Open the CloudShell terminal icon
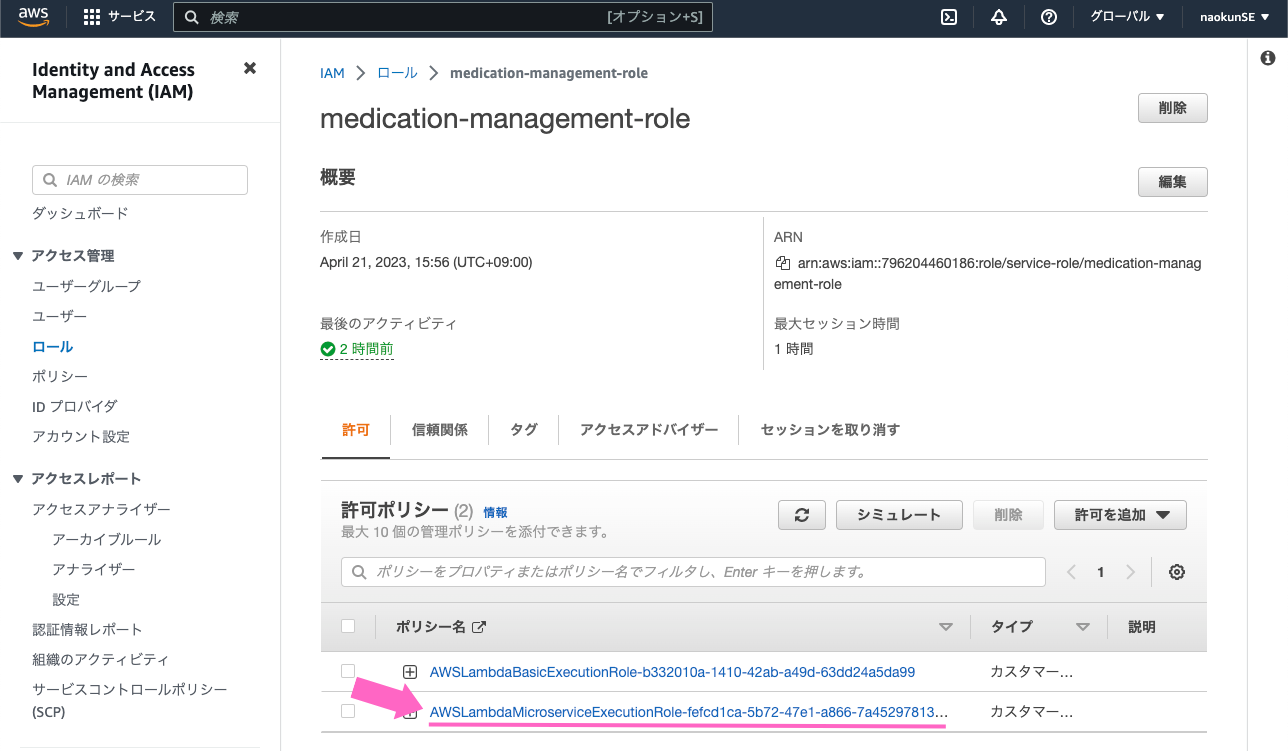The height and width of the screenshot is (751, 1288). click(x=949, y=17)
